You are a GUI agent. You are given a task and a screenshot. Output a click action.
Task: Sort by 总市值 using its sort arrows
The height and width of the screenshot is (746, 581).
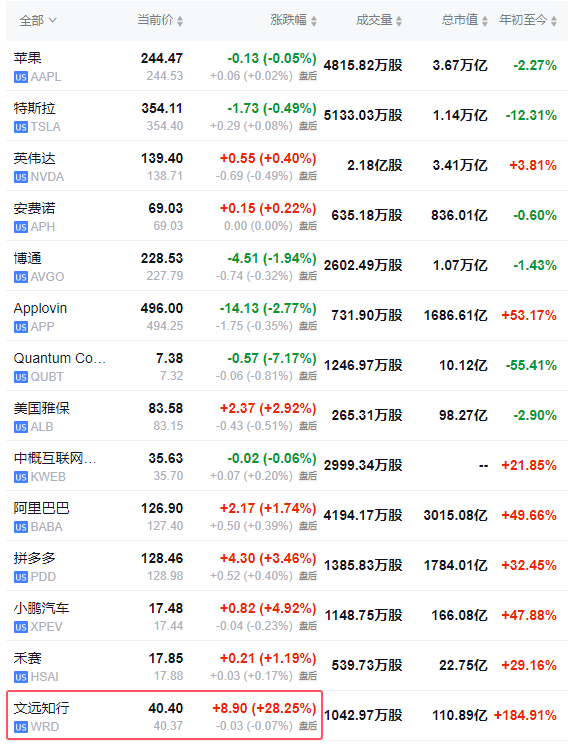pyautogui.click(x=484, y=21)
